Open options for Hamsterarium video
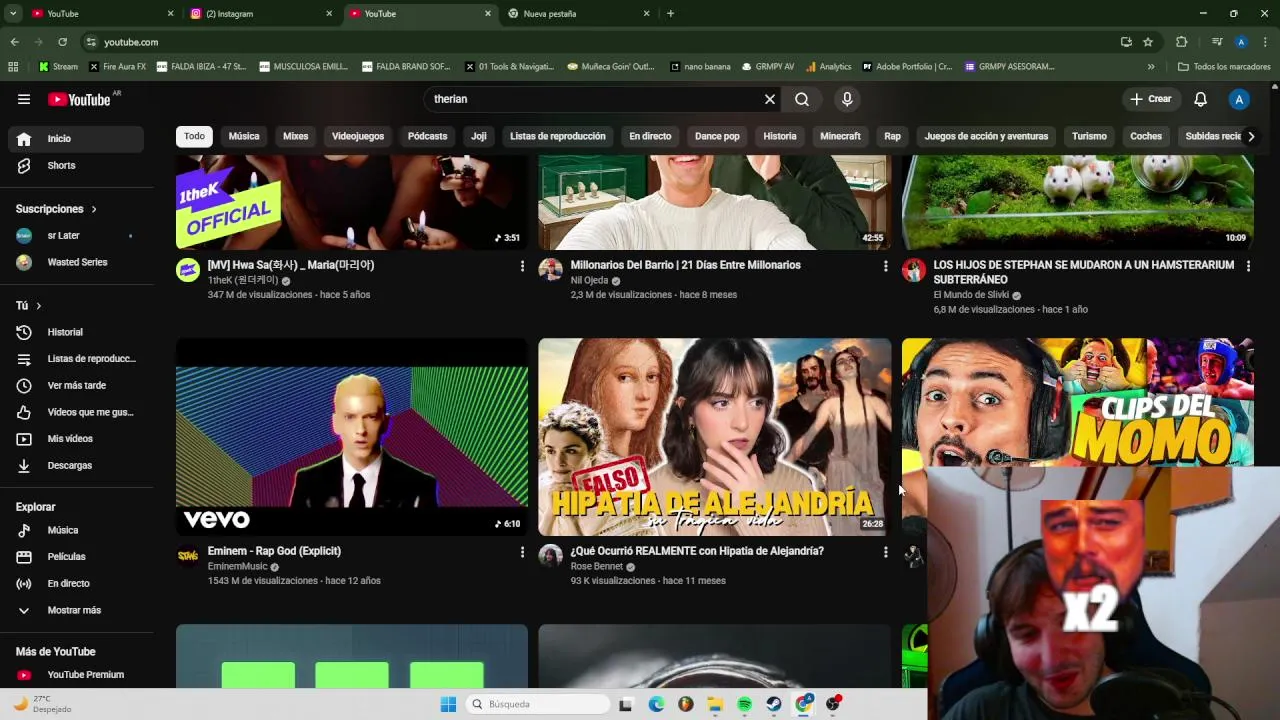The height and width of the screenshot is (720, 1280). 1248,266
